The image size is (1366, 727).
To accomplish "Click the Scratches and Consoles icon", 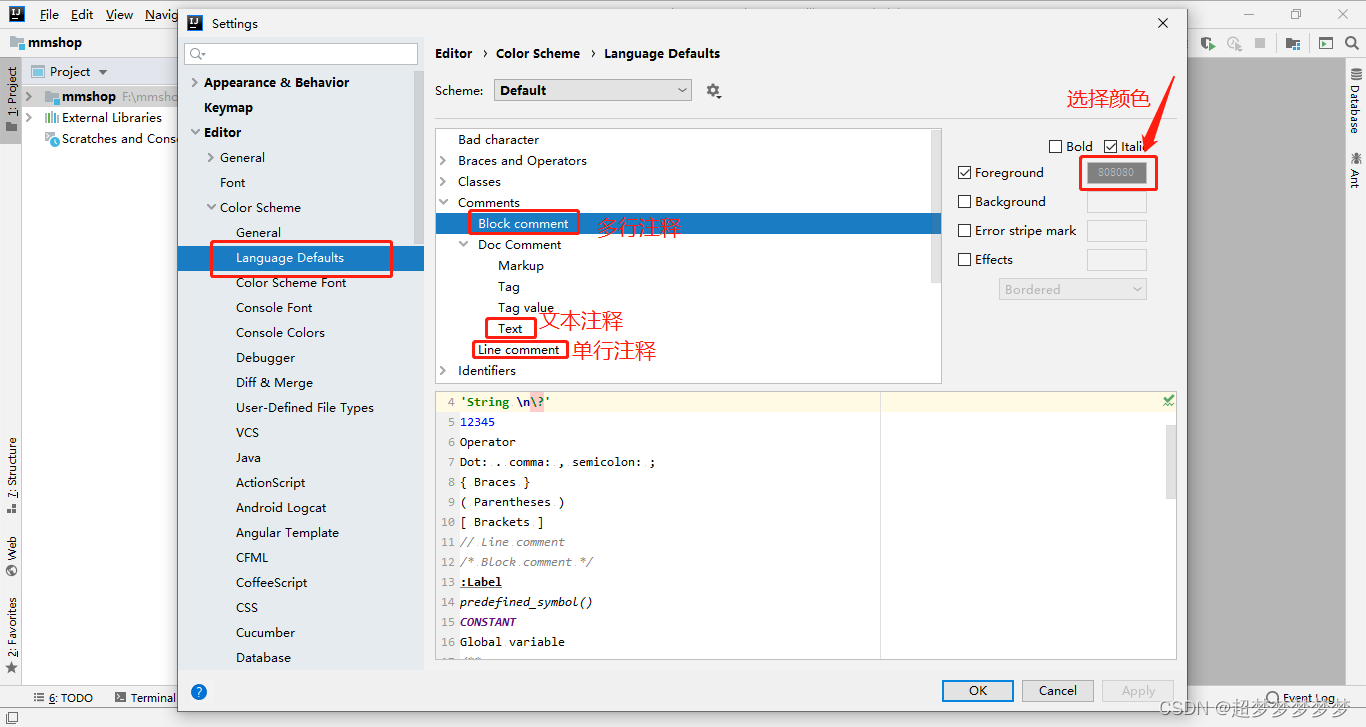I will point(52,139).
